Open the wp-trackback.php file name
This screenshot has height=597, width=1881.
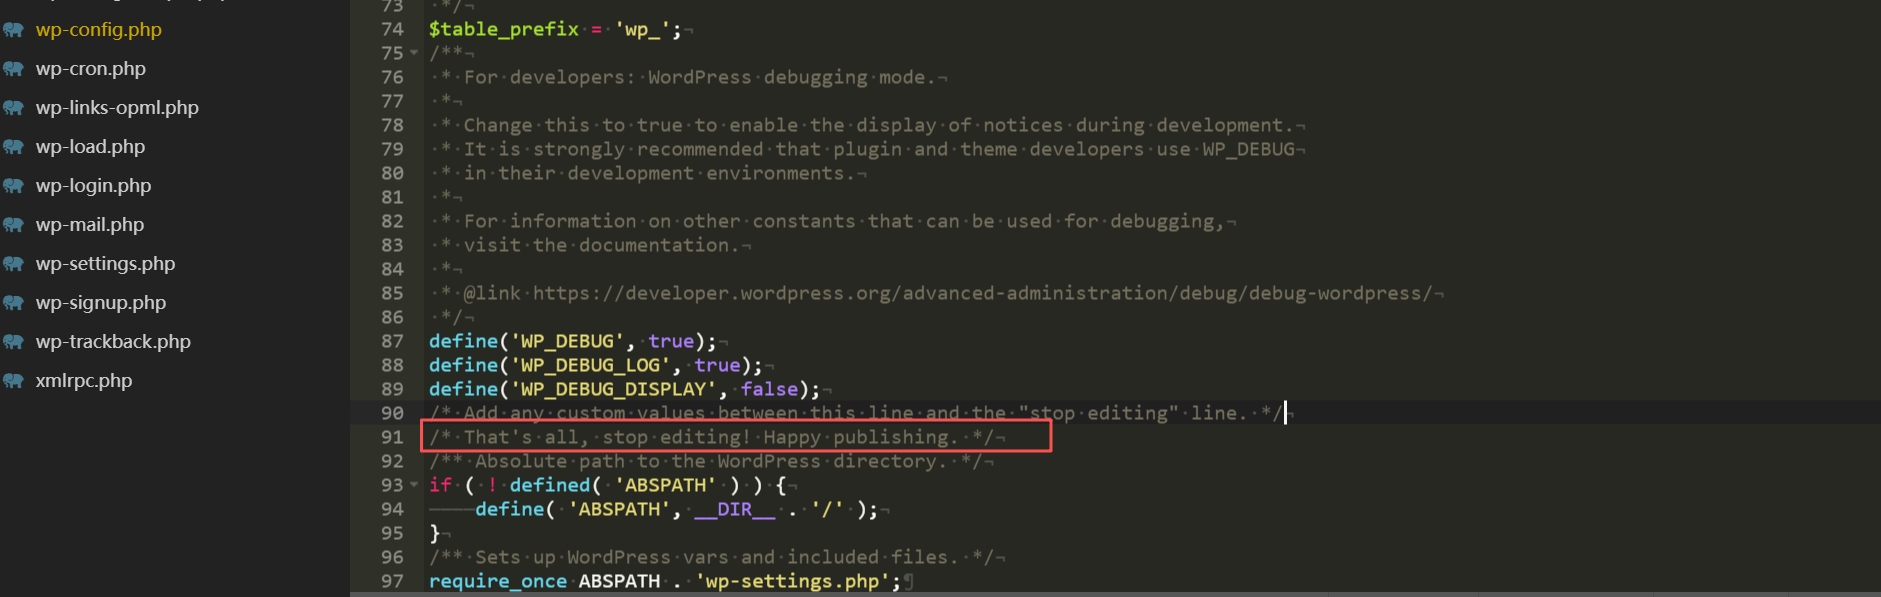(x=113, y=342)
